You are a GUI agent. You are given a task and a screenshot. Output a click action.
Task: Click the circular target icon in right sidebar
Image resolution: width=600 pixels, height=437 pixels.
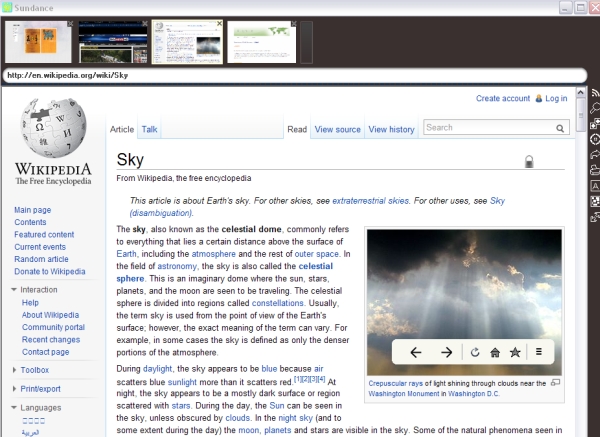(595, 139)
